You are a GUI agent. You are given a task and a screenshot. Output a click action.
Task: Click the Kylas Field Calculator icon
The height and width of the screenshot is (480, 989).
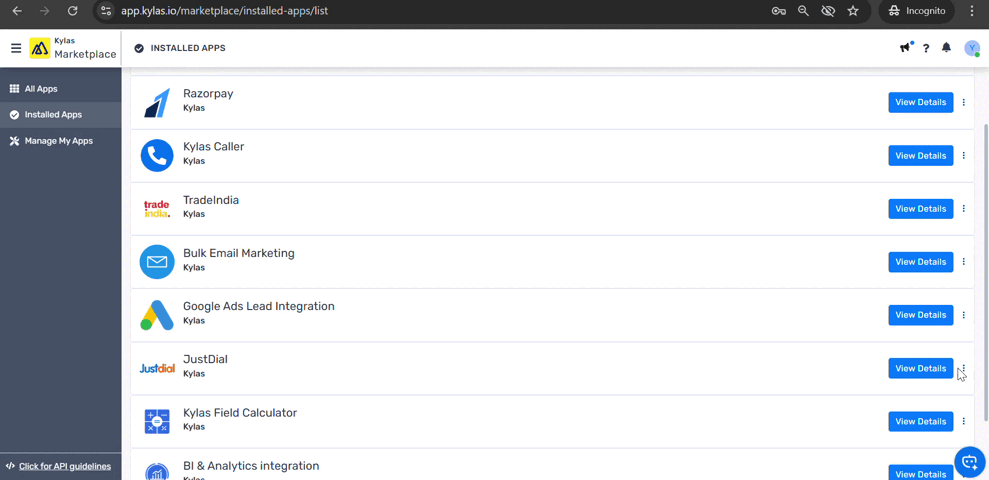[157, 421]
